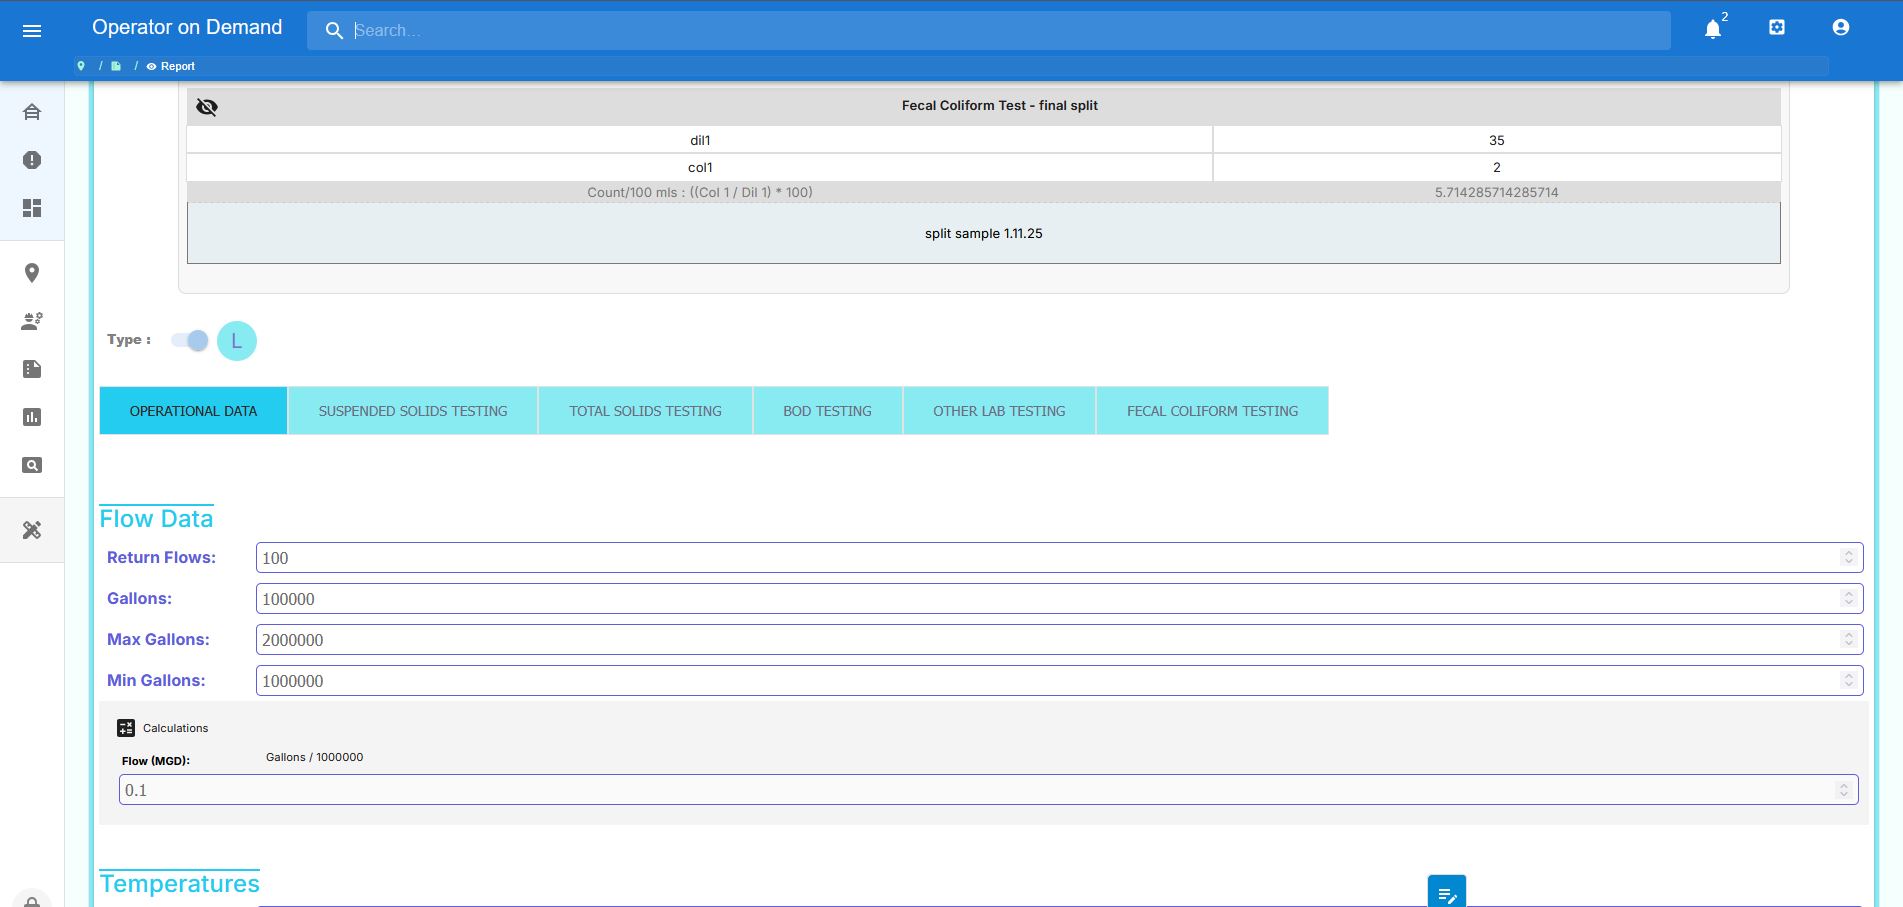The height and width of the screenshot is (907, 1903).
Task: Select the Fecal Coliform Testing tab
Action: [x=1212, y=411]
